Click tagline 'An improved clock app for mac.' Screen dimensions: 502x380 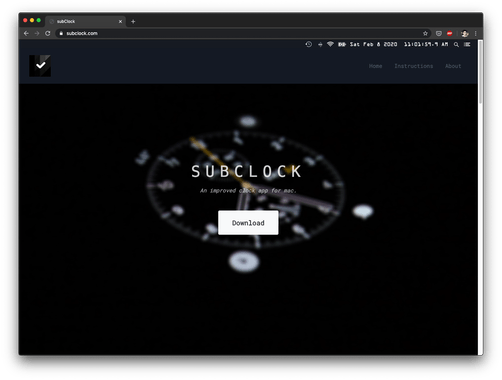[x=248, y=191]
